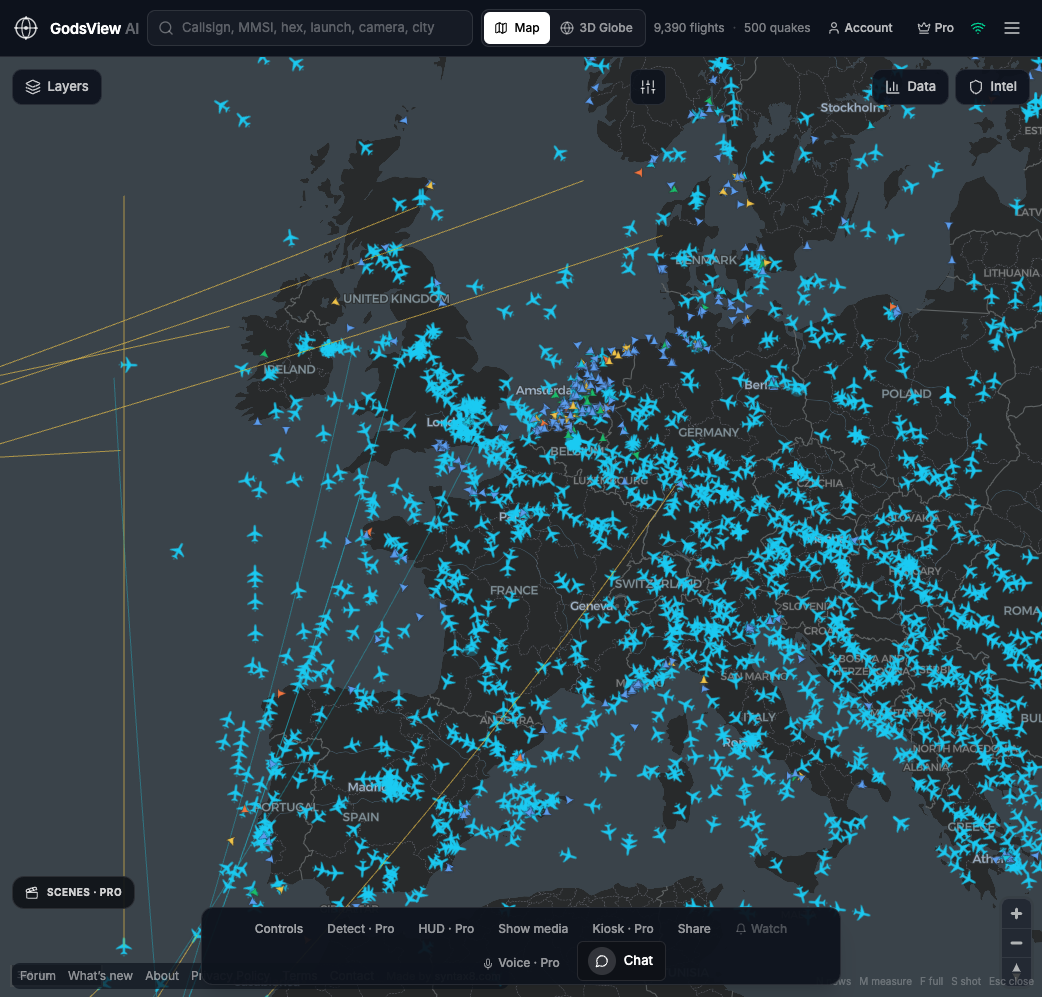Open the Chat bubble button
This screenshot has height=997, width=1042.
tap(621, 961)
